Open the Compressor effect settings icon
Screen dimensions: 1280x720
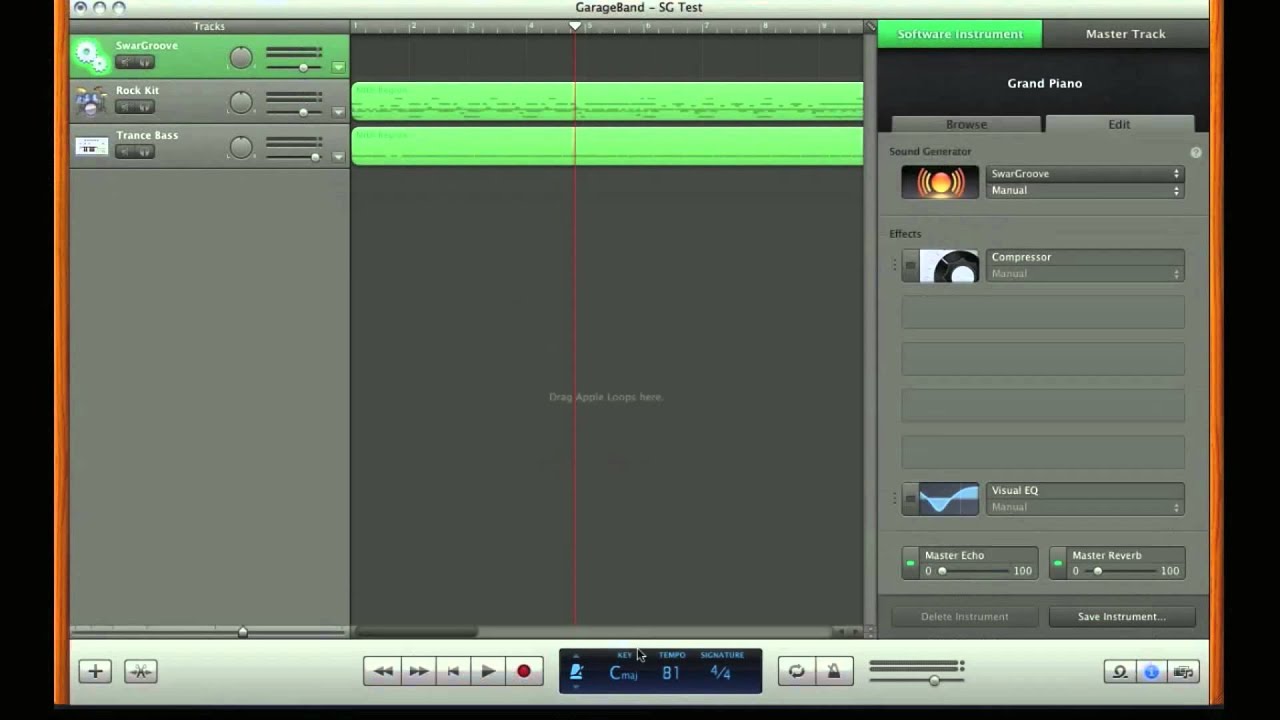point(949,266)
